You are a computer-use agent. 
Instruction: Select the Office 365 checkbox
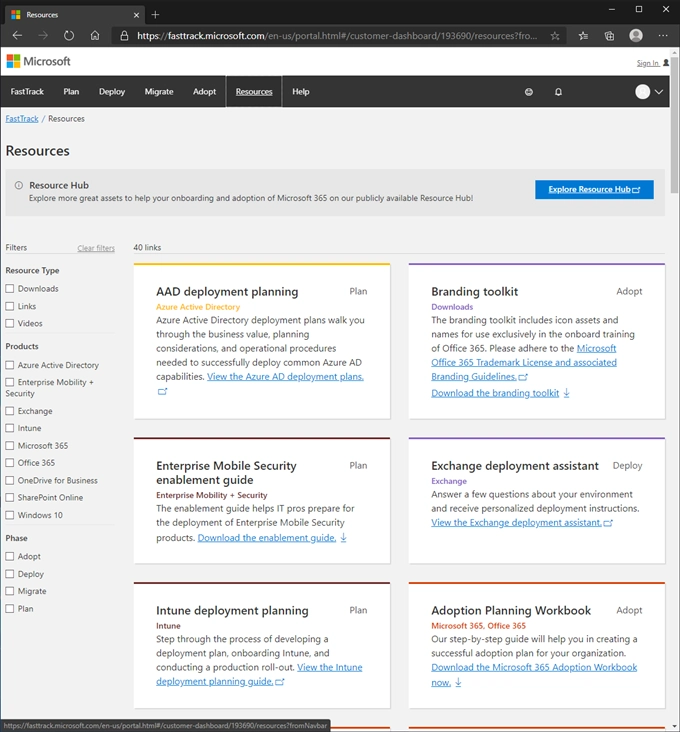click(10, 462)
